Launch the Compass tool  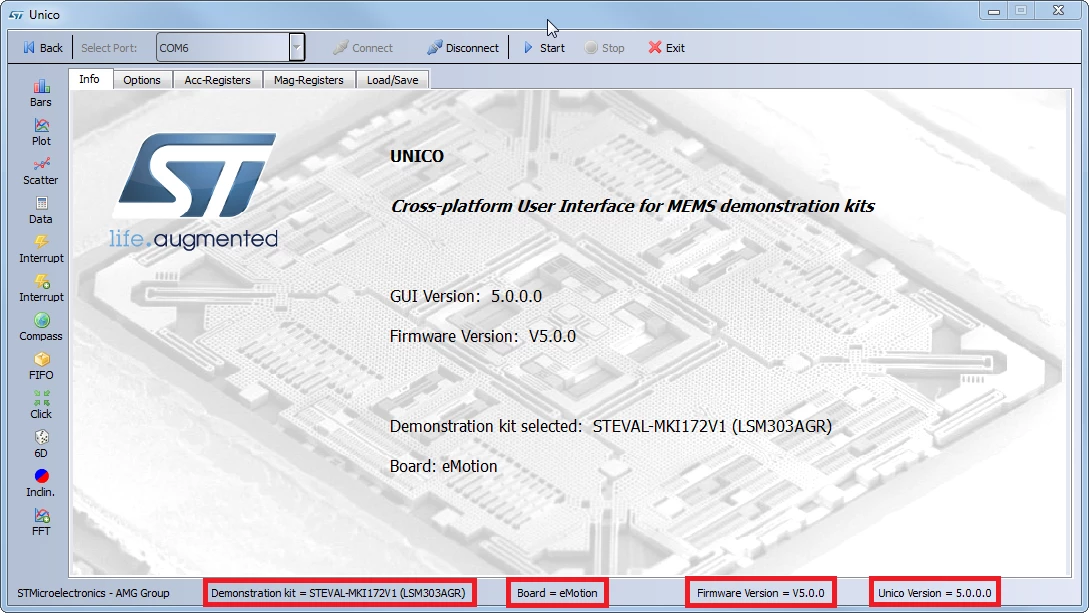40,326
